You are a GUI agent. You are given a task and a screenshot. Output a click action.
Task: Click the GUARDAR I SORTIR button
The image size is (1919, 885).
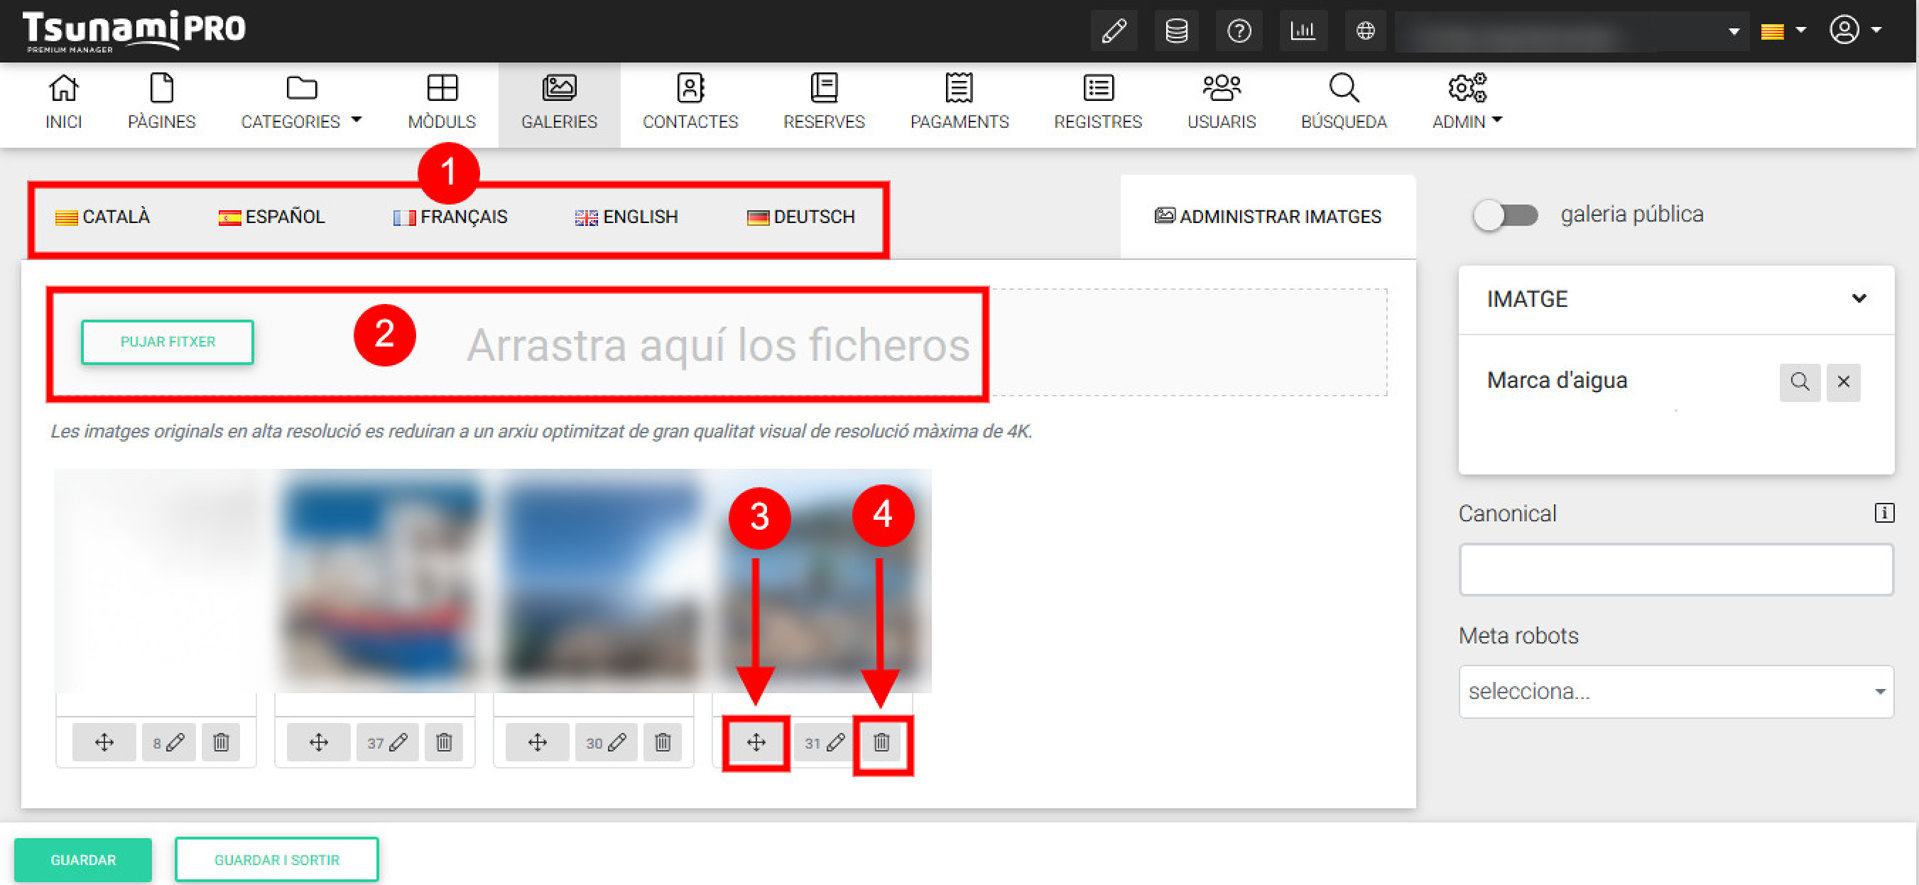pyautogui.click(x=277, y=860)
